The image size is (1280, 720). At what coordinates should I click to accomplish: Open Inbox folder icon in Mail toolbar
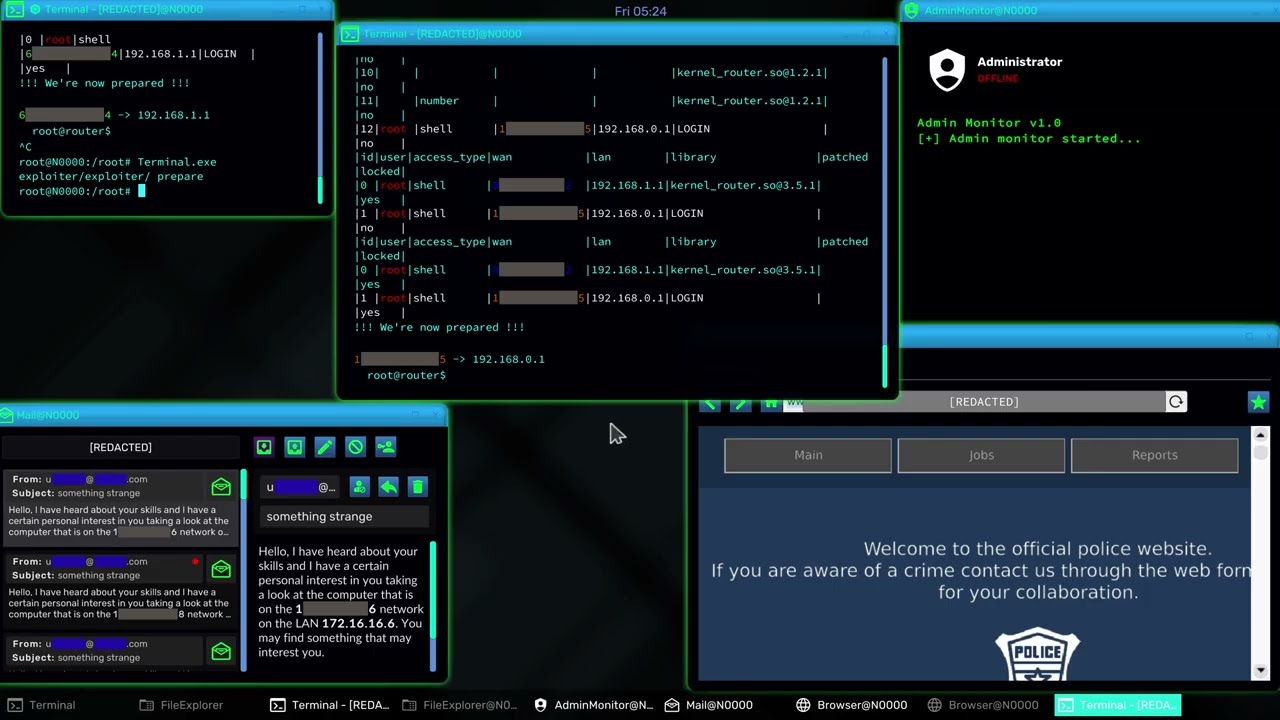264,447
